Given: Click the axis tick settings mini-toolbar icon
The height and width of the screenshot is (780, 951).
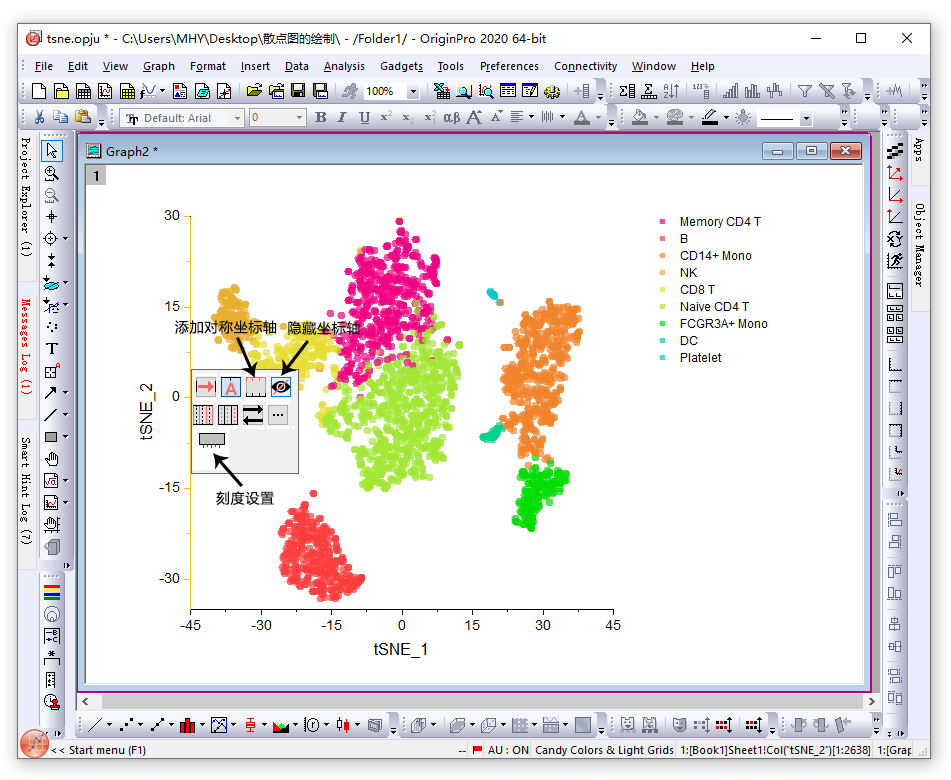Looking at the screenshot, I should tap(212, 440).
